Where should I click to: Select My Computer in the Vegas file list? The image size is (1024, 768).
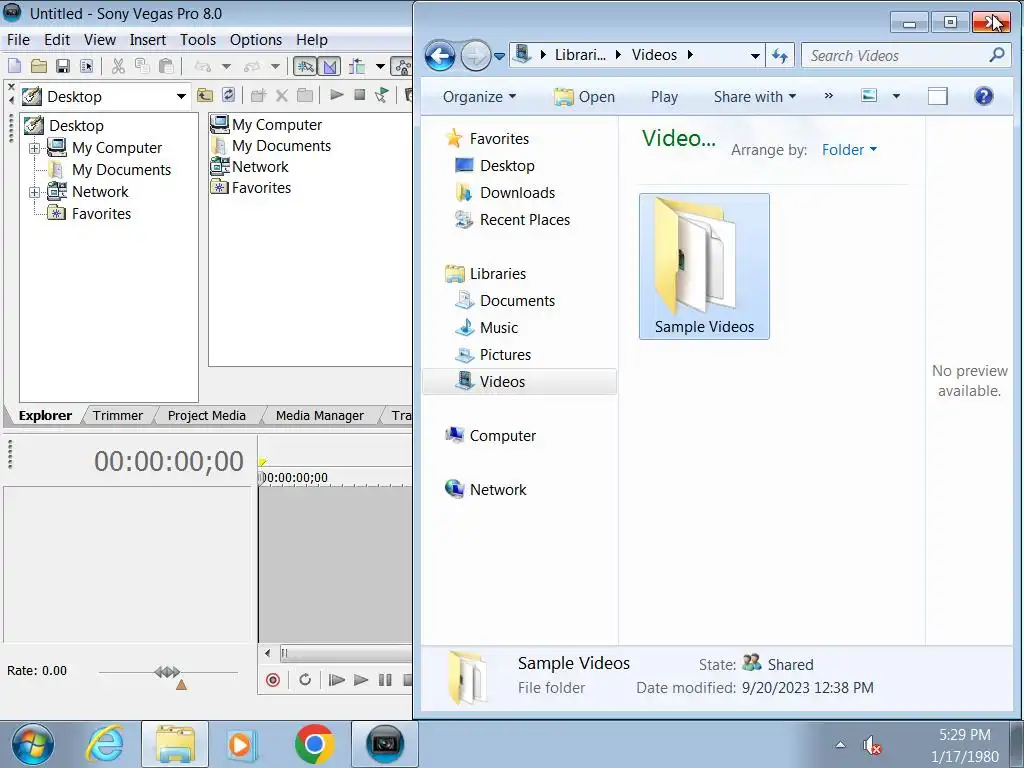tap(276, 125)
